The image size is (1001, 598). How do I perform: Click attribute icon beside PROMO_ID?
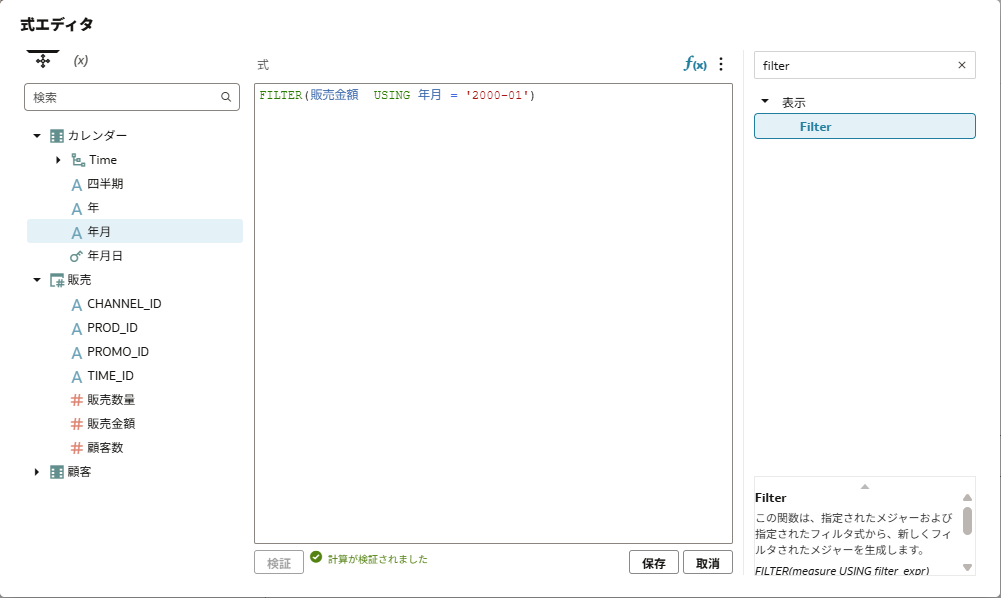pos(77,353)
